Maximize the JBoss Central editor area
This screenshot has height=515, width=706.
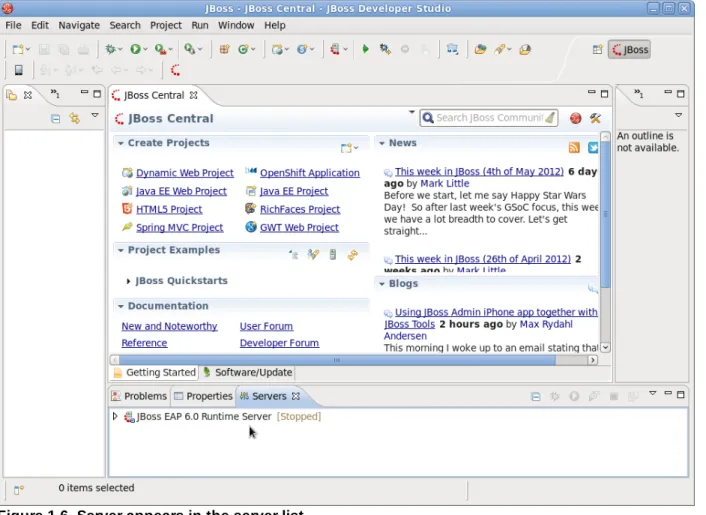tap(604, 94)
